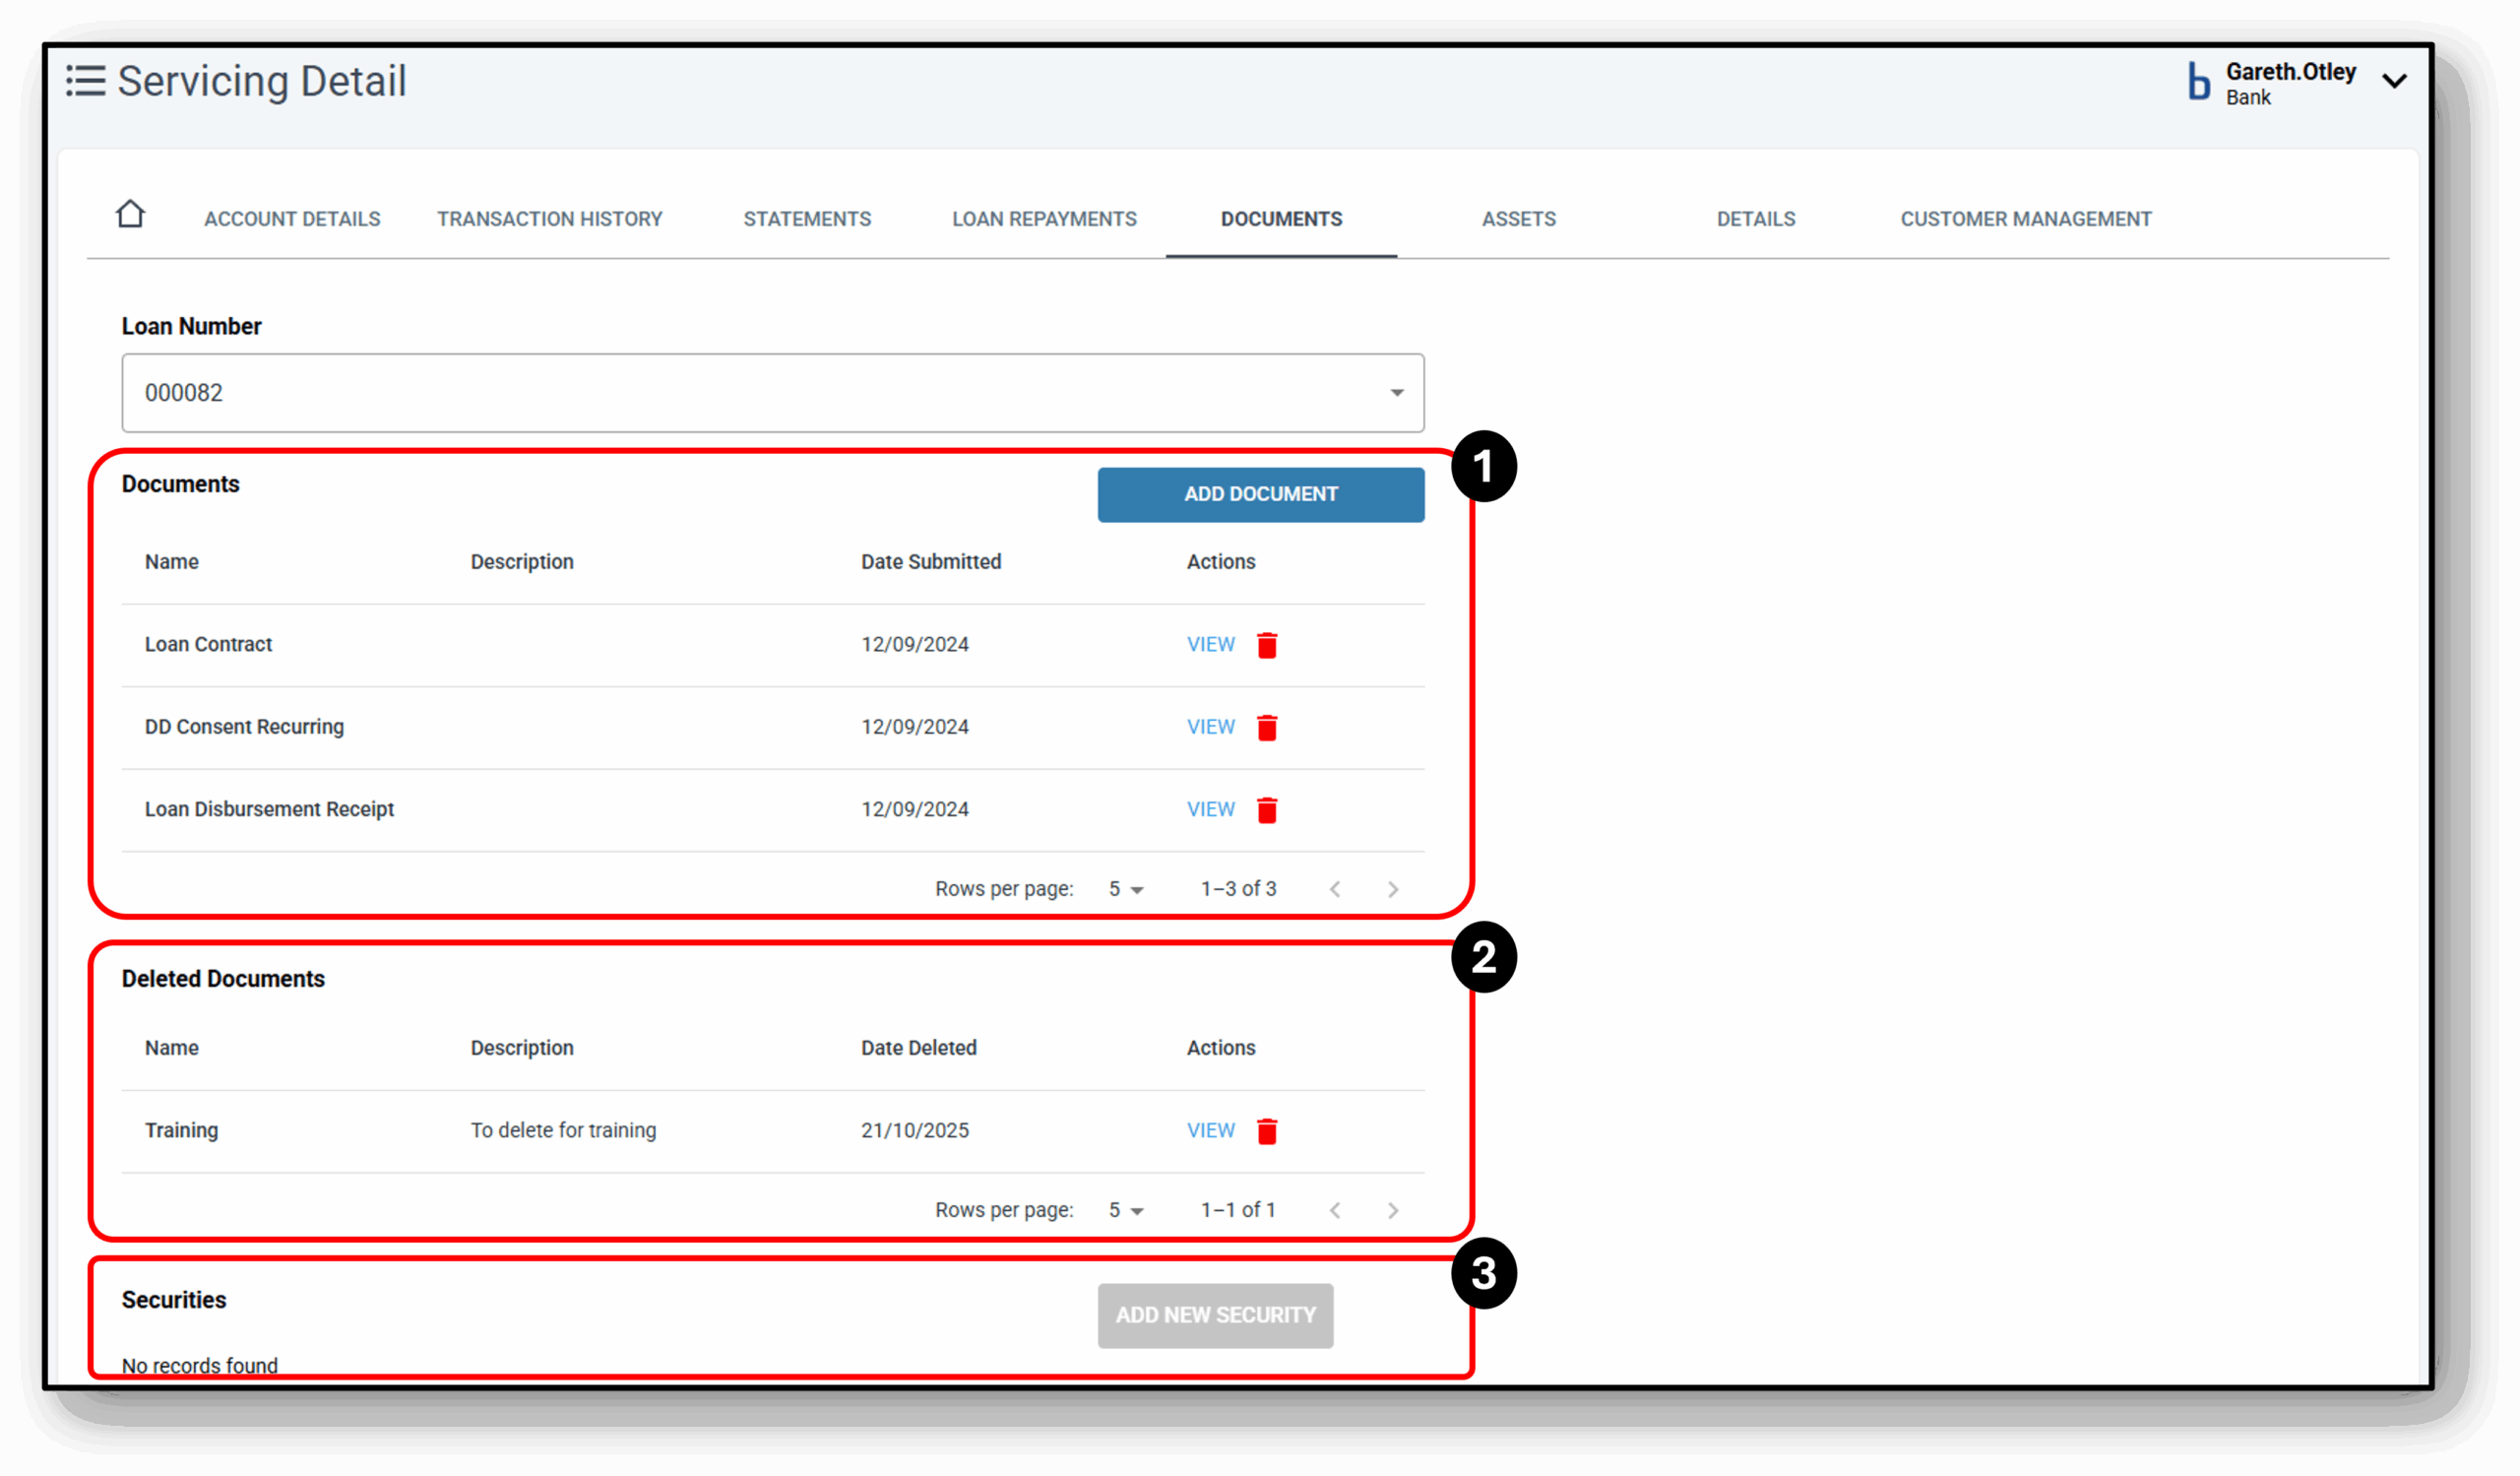2520x1476 pixels.
Task: Open the Loan Repayments tab
Action: click(1044, 219)
